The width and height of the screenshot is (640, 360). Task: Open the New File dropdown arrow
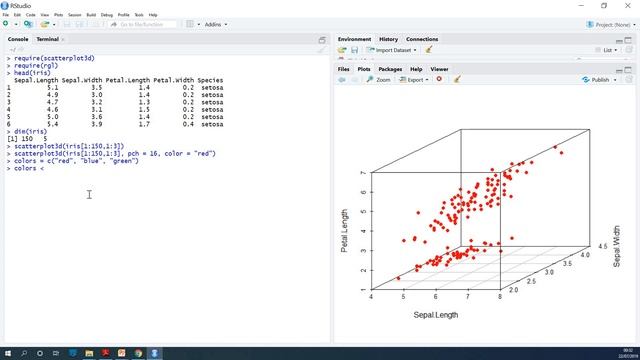16,24
